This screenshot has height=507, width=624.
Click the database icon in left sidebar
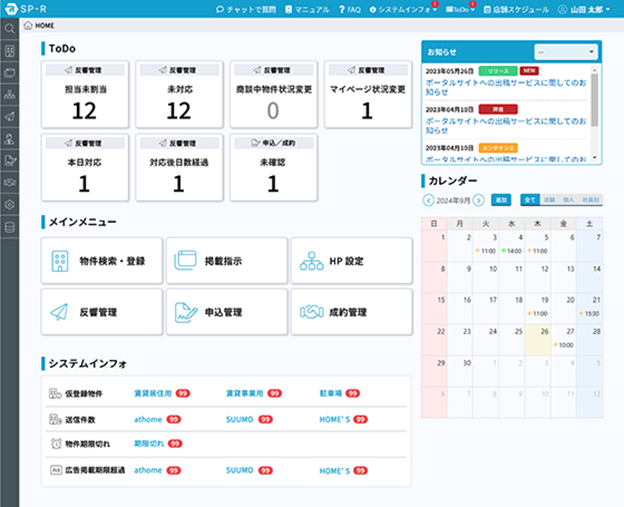[9, 226]
